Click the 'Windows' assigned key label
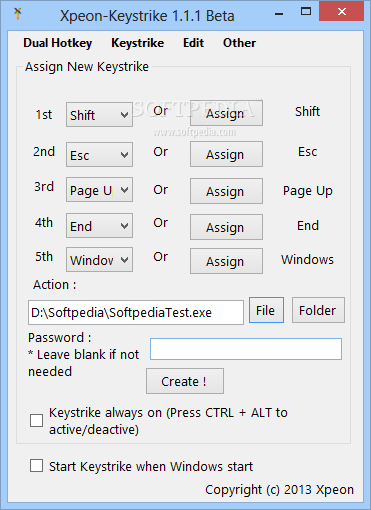 tap(307, 260)
